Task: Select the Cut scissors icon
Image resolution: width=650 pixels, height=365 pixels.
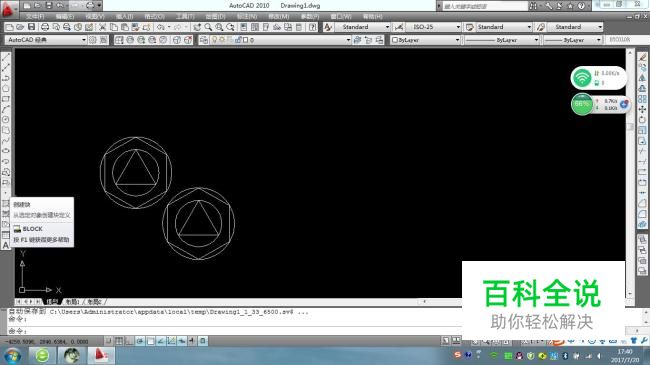Action: 102,27
